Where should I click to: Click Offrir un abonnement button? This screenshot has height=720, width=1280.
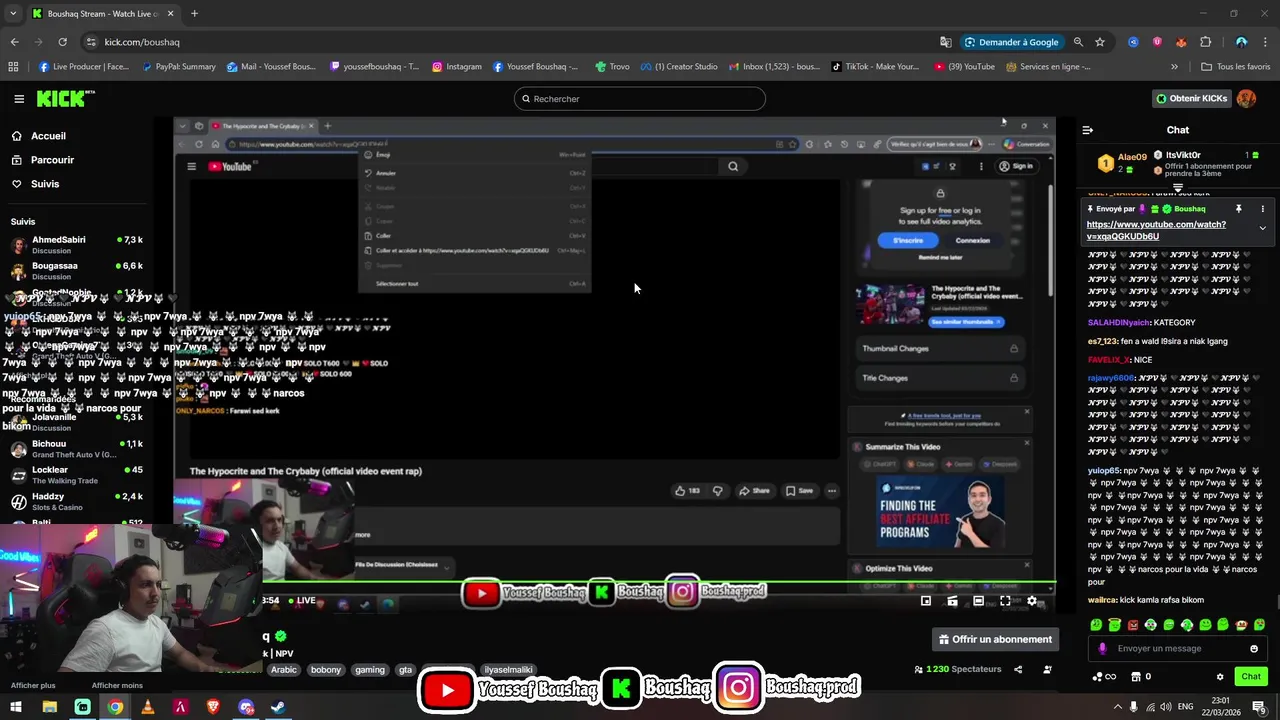[995, 639]
